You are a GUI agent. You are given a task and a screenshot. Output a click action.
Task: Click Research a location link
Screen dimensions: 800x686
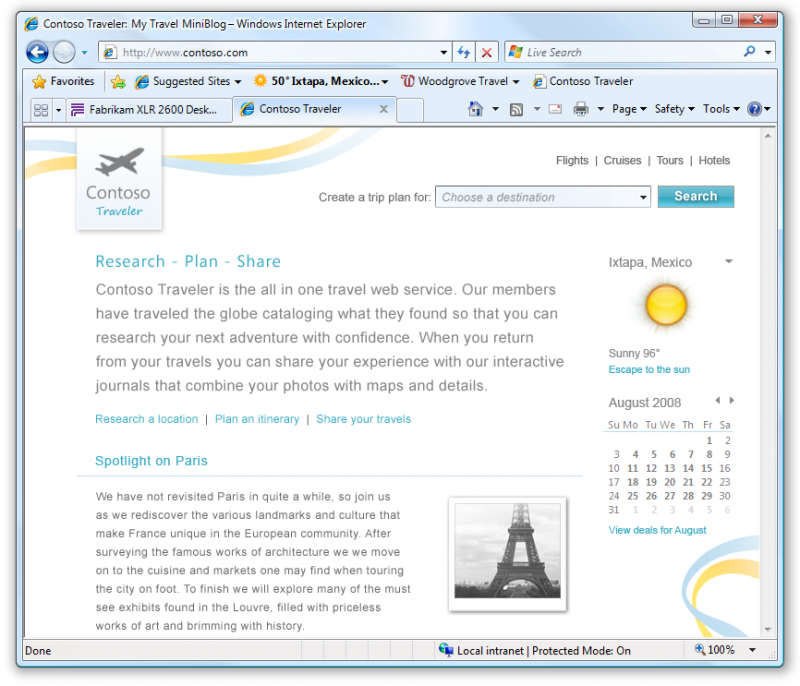click(146, 419)
